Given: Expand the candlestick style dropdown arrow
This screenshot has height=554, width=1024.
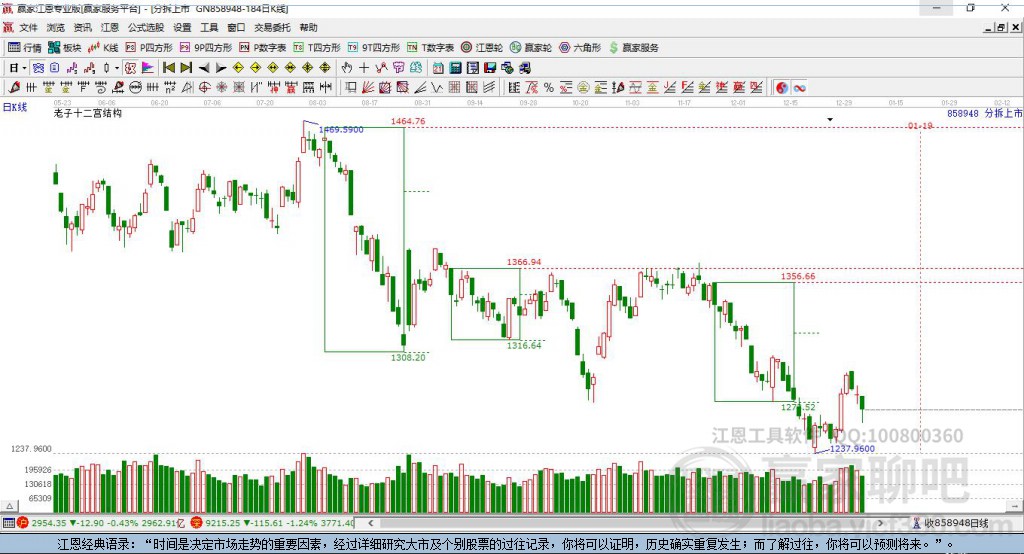Looking at the screenshot, I should pyautogui.click(x=117, y=68).
